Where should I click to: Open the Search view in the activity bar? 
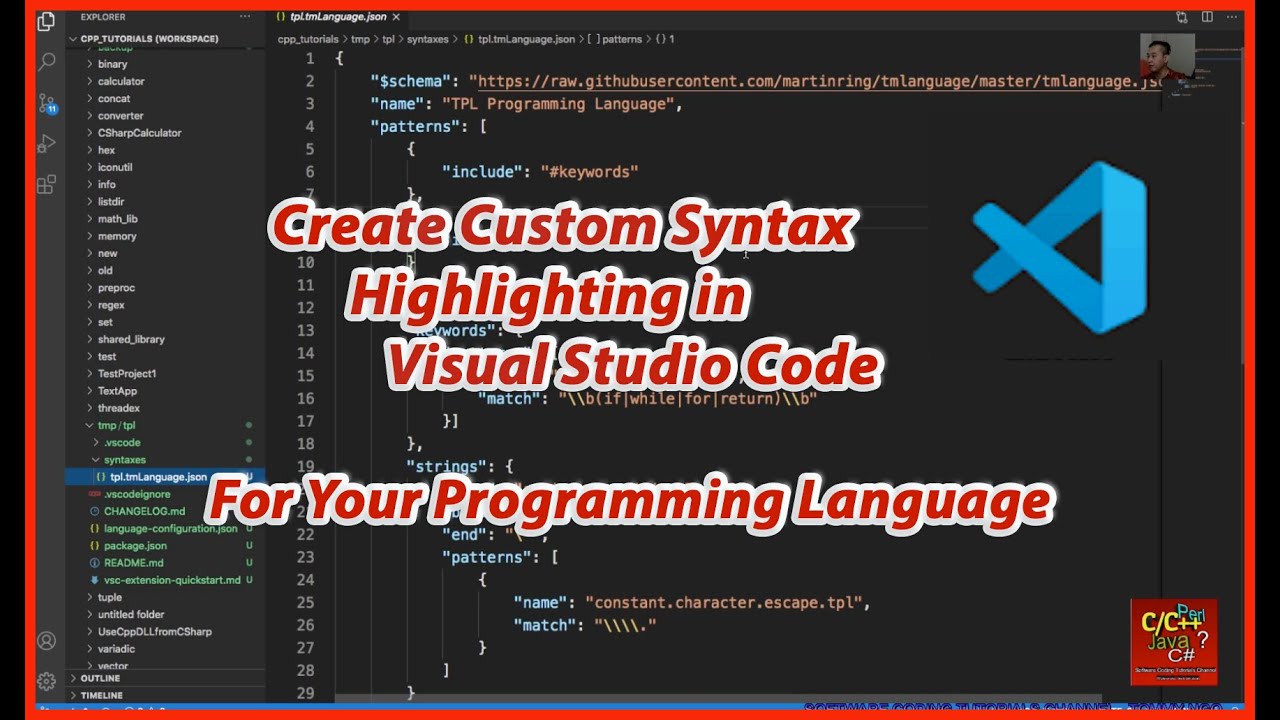[x=46, y=62]
